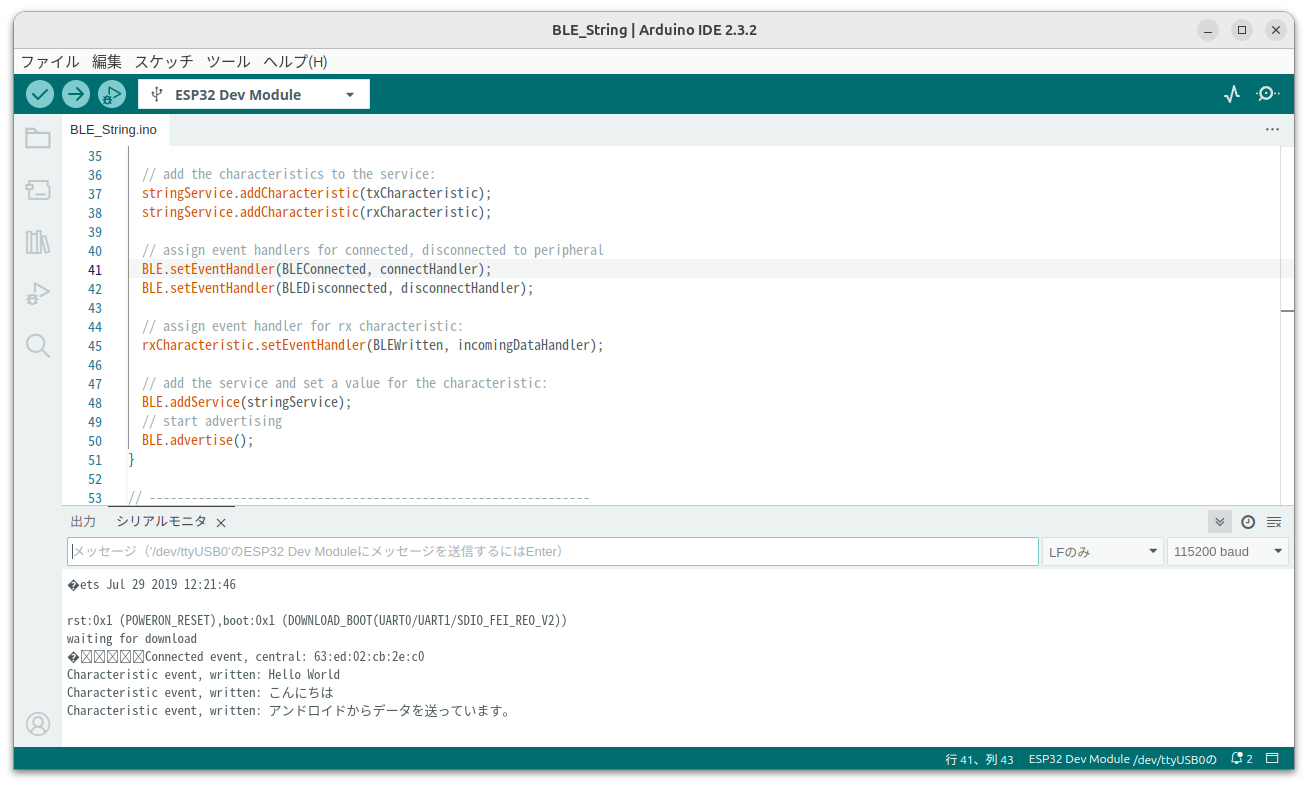
Task: Switch to the シリアルモニタ tab
Action: 161,522
